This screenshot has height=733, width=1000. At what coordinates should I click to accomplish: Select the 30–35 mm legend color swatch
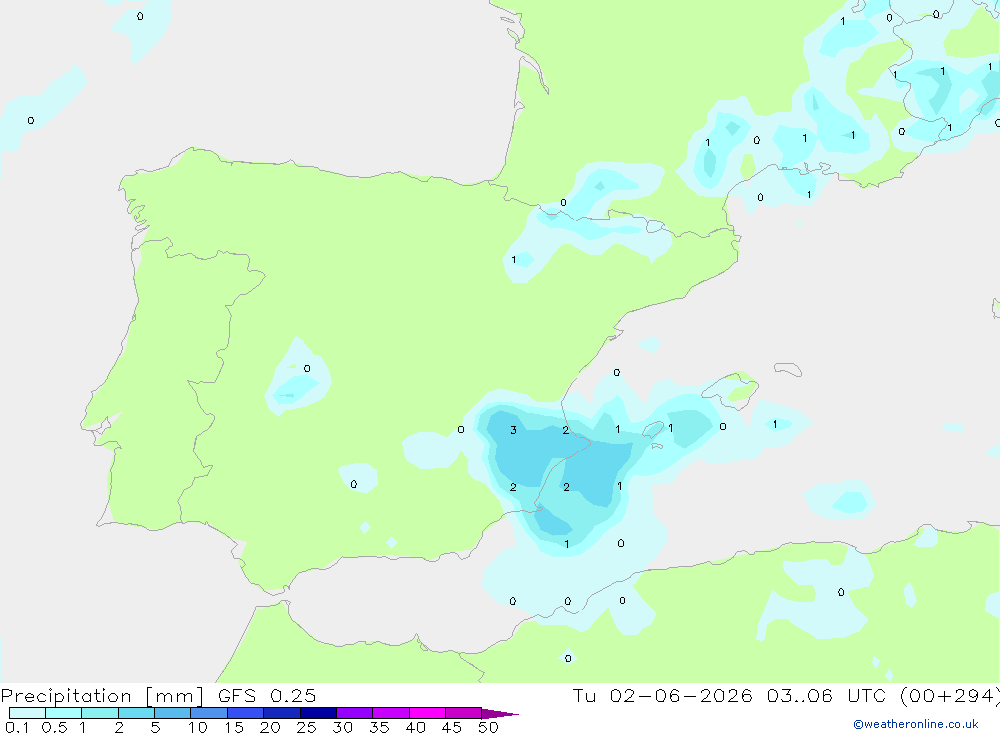pyautogui.click(x=355, y=713)
